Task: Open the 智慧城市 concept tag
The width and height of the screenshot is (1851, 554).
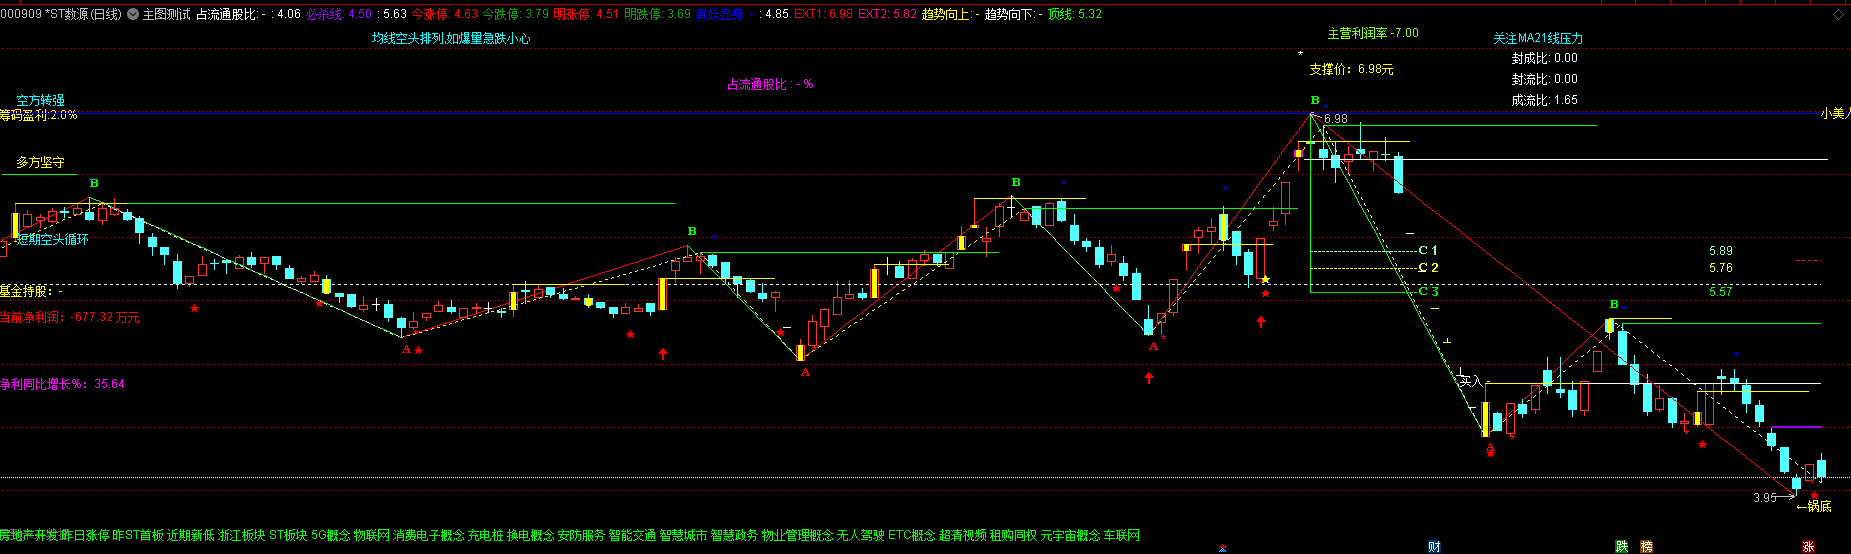Action: (684, 535)
